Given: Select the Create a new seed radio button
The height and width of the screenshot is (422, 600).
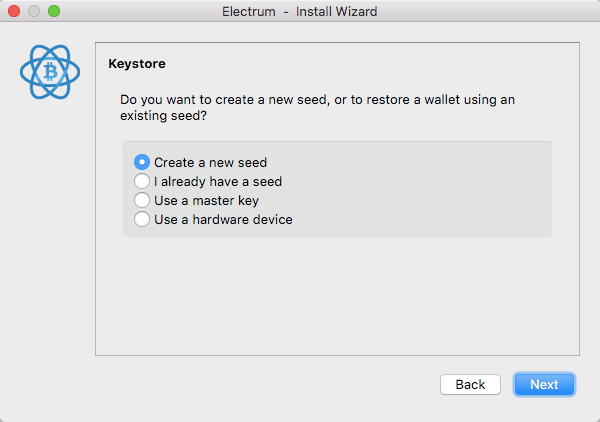Looking at the screenshot, I should tap(142, 162).
